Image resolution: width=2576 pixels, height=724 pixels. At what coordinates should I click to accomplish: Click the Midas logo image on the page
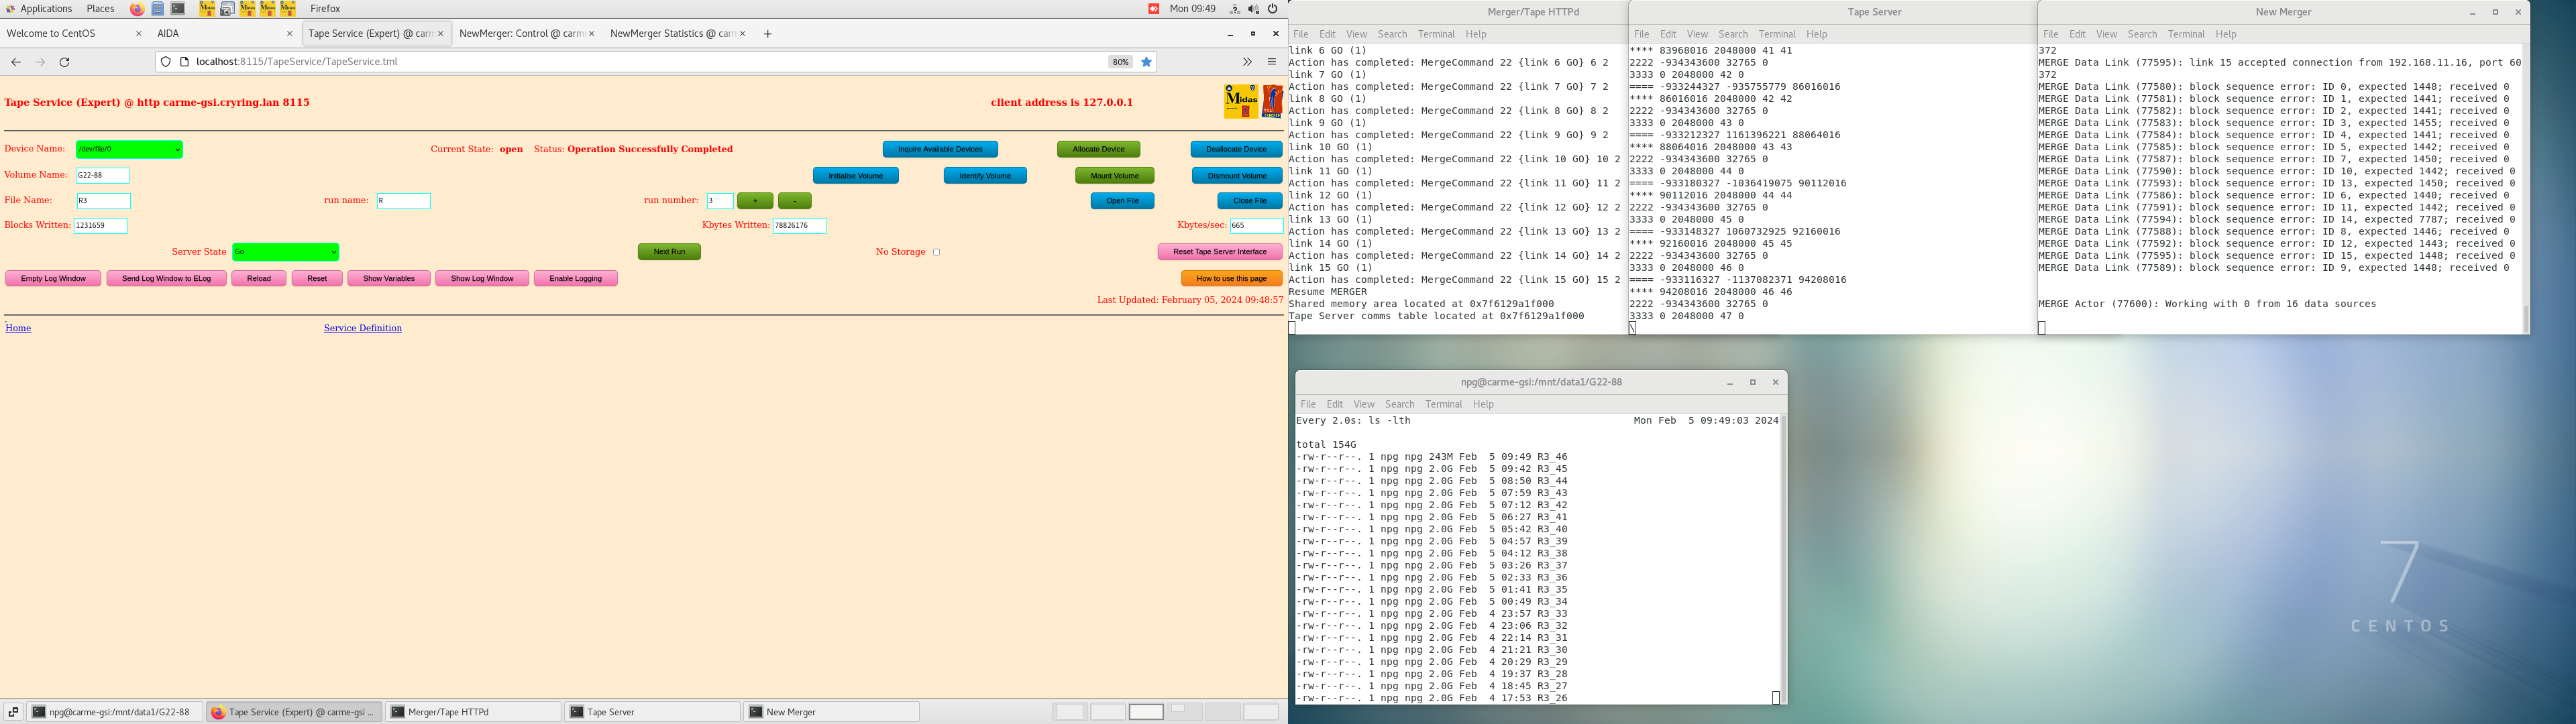[x=1241, y=101]
